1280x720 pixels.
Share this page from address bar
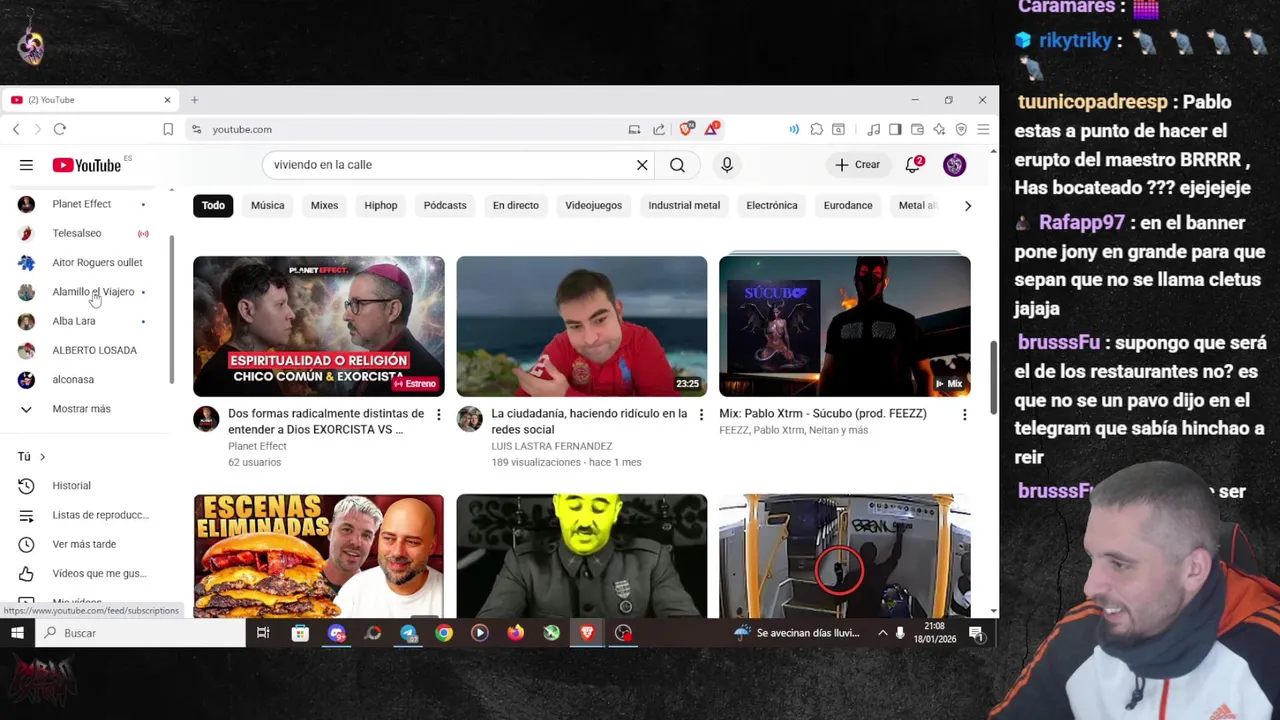pyautogui.click(x=659, y=129)
